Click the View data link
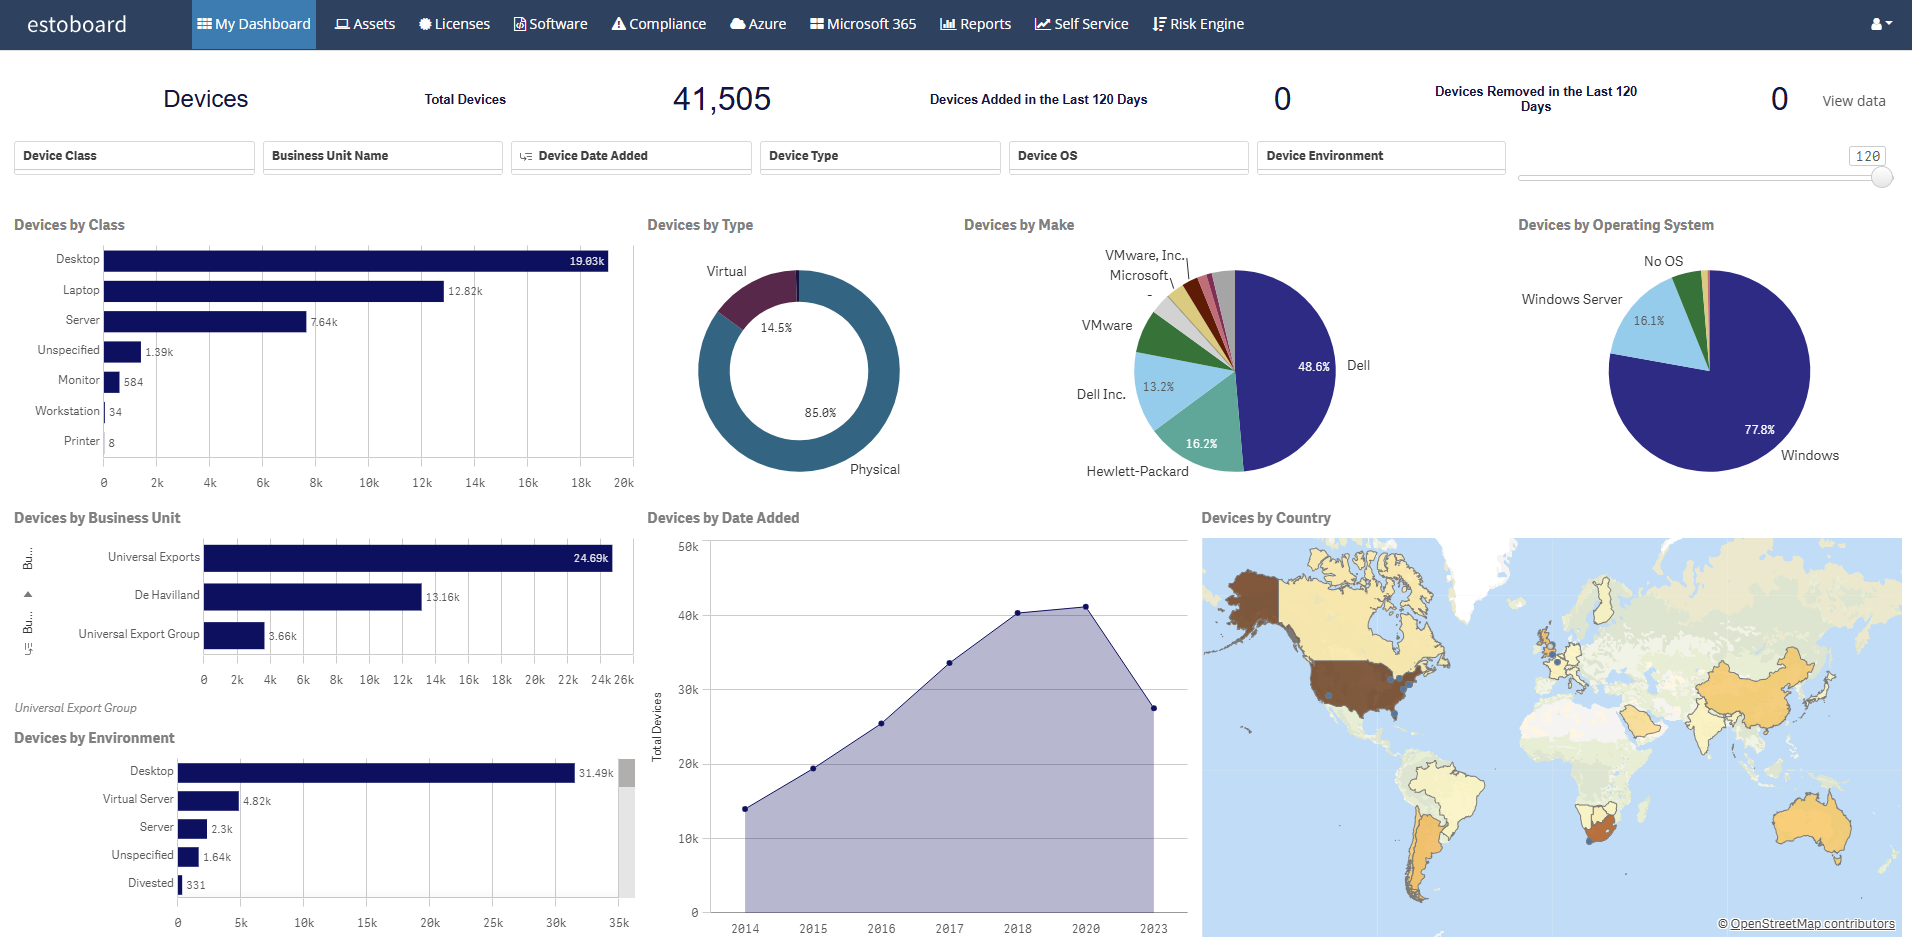 [x=1853, y=101]
